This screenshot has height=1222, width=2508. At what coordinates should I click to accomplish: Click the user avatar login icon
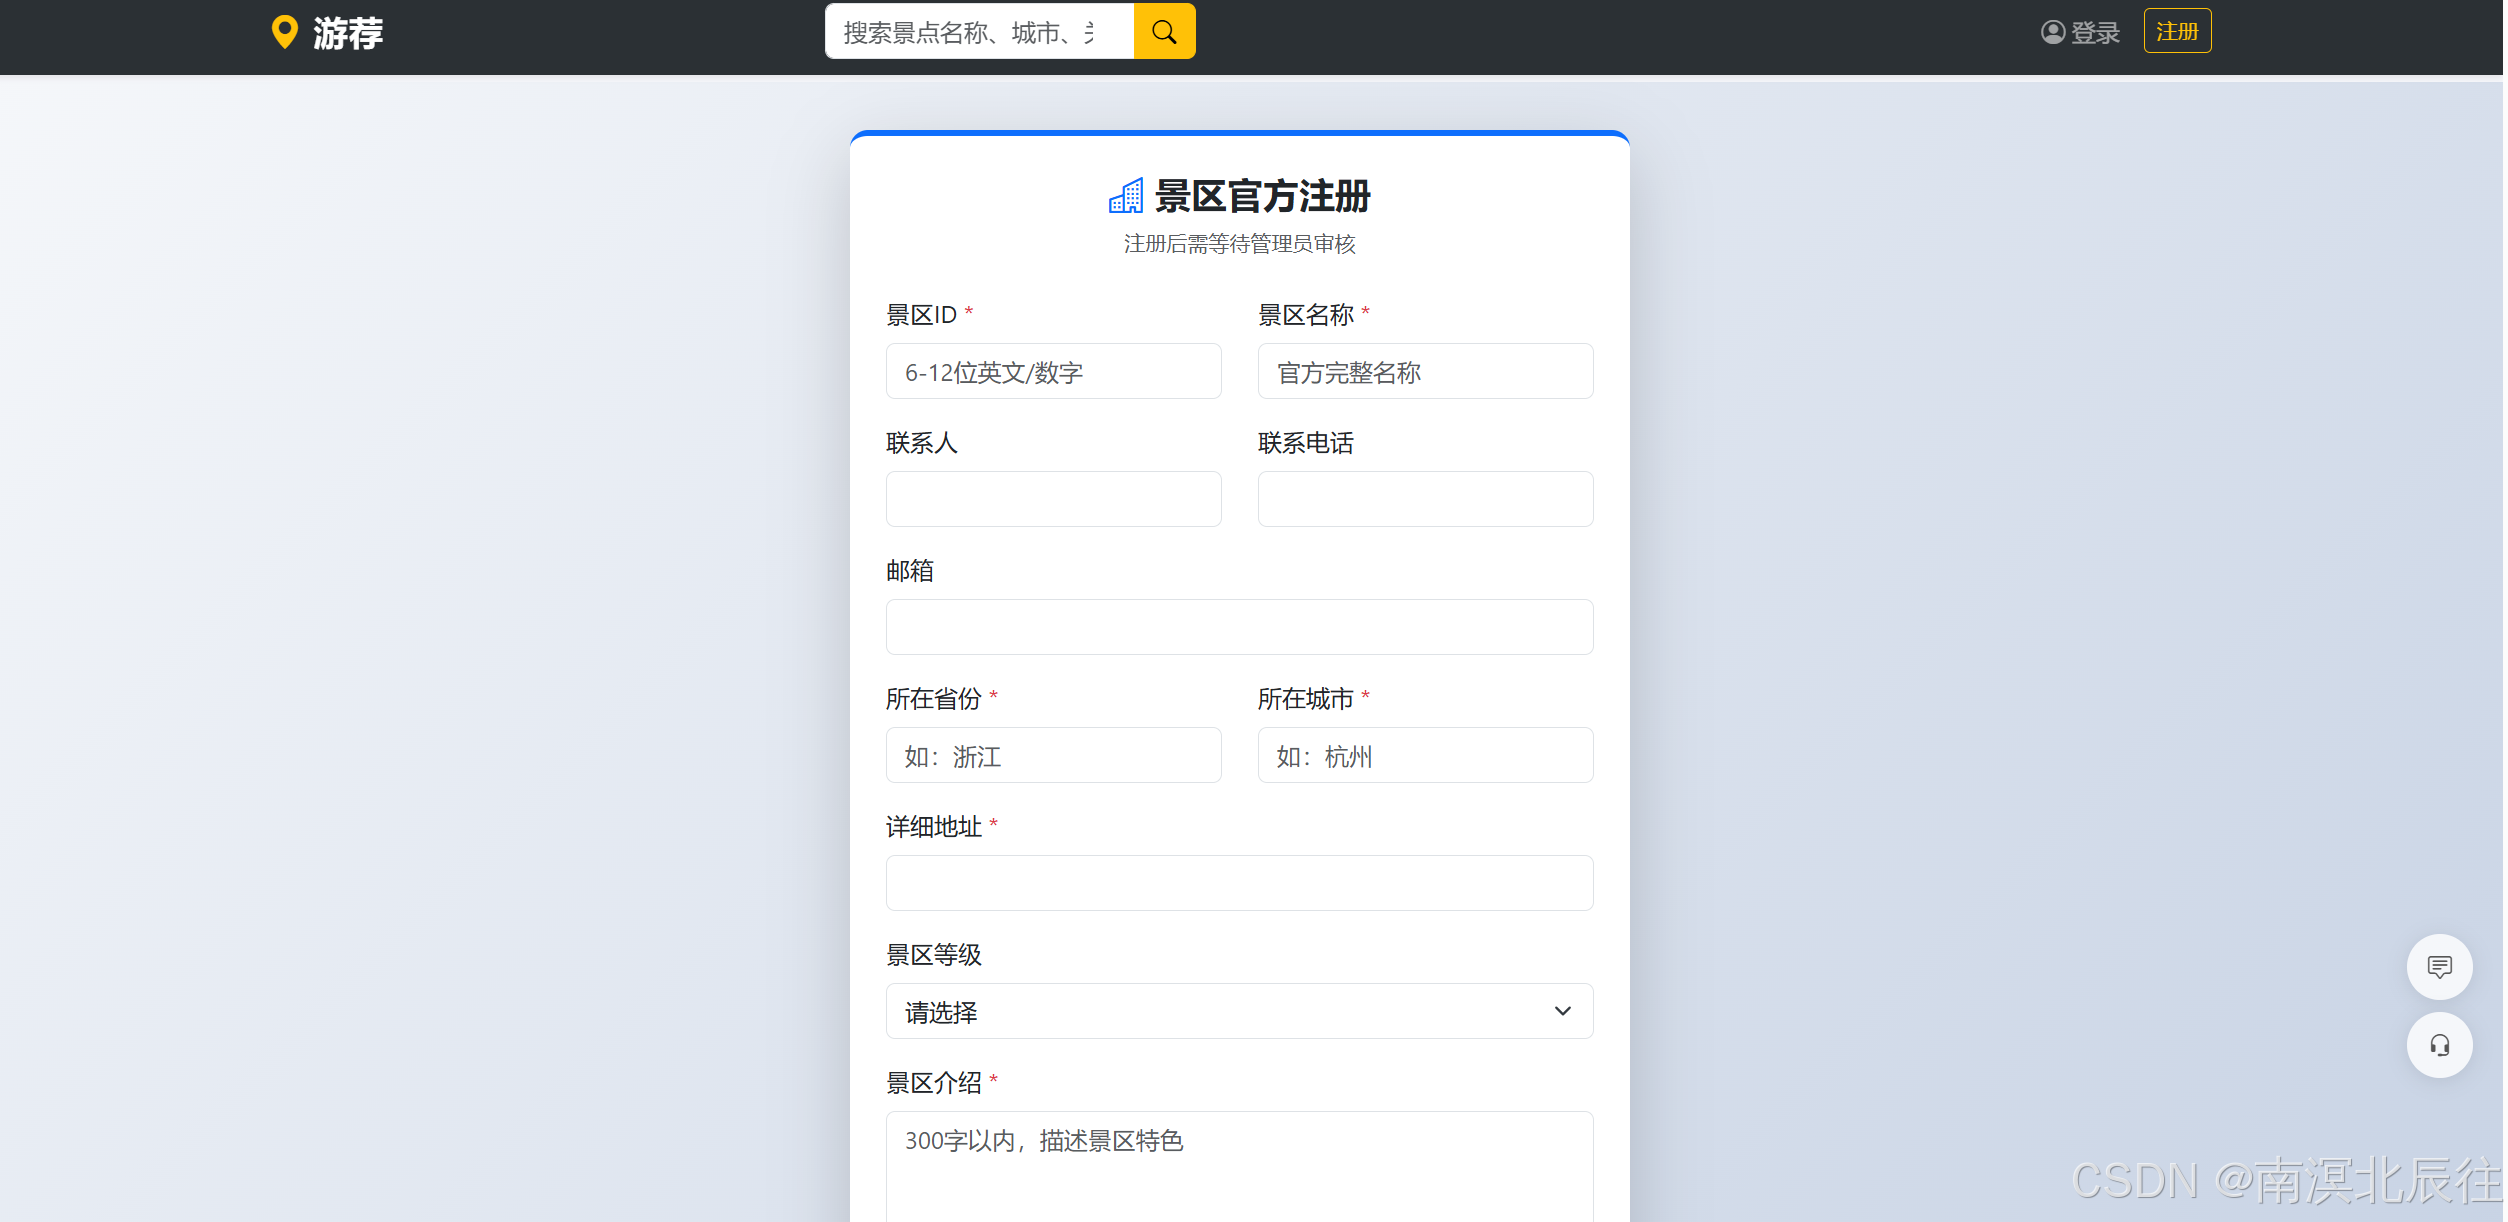[x=2052, y=32]
